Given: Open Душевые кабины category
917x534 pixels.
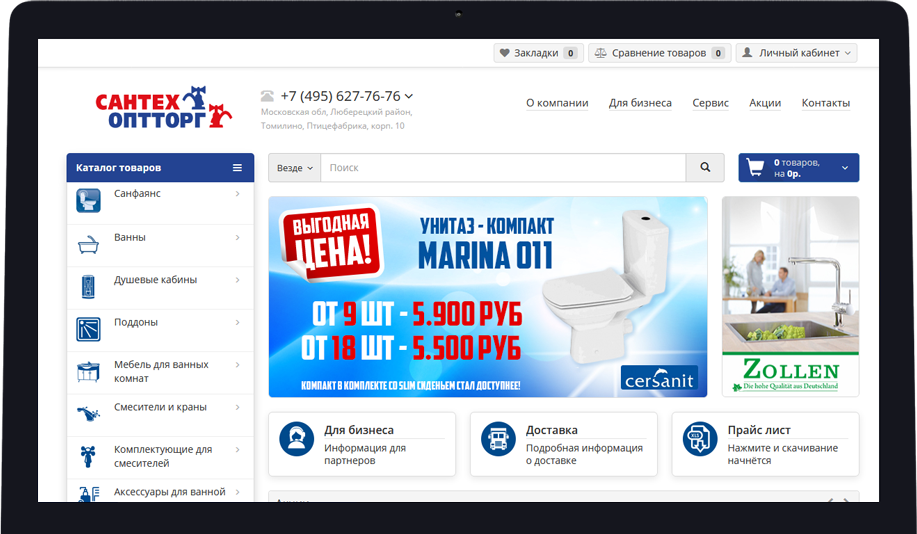Looking at the screenshot, I should pyautogui.click(x=156, y=280).
